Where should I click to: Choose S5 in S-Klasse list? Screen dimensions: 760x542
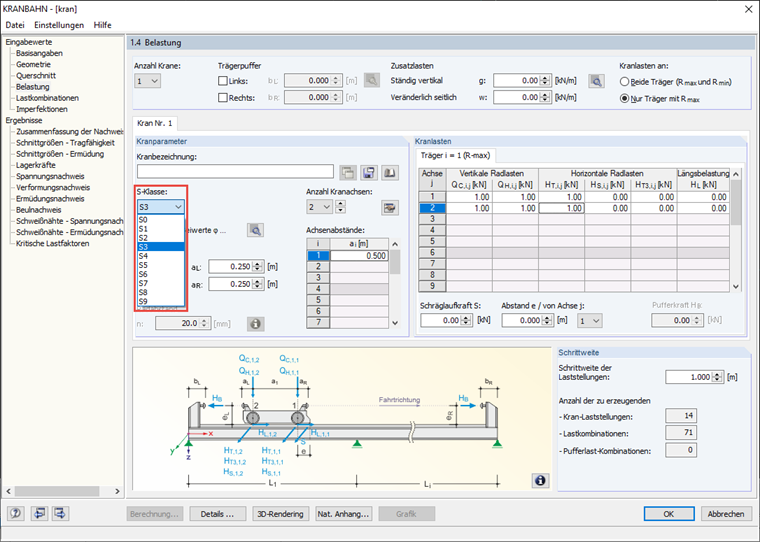click(x=160, y=265)
